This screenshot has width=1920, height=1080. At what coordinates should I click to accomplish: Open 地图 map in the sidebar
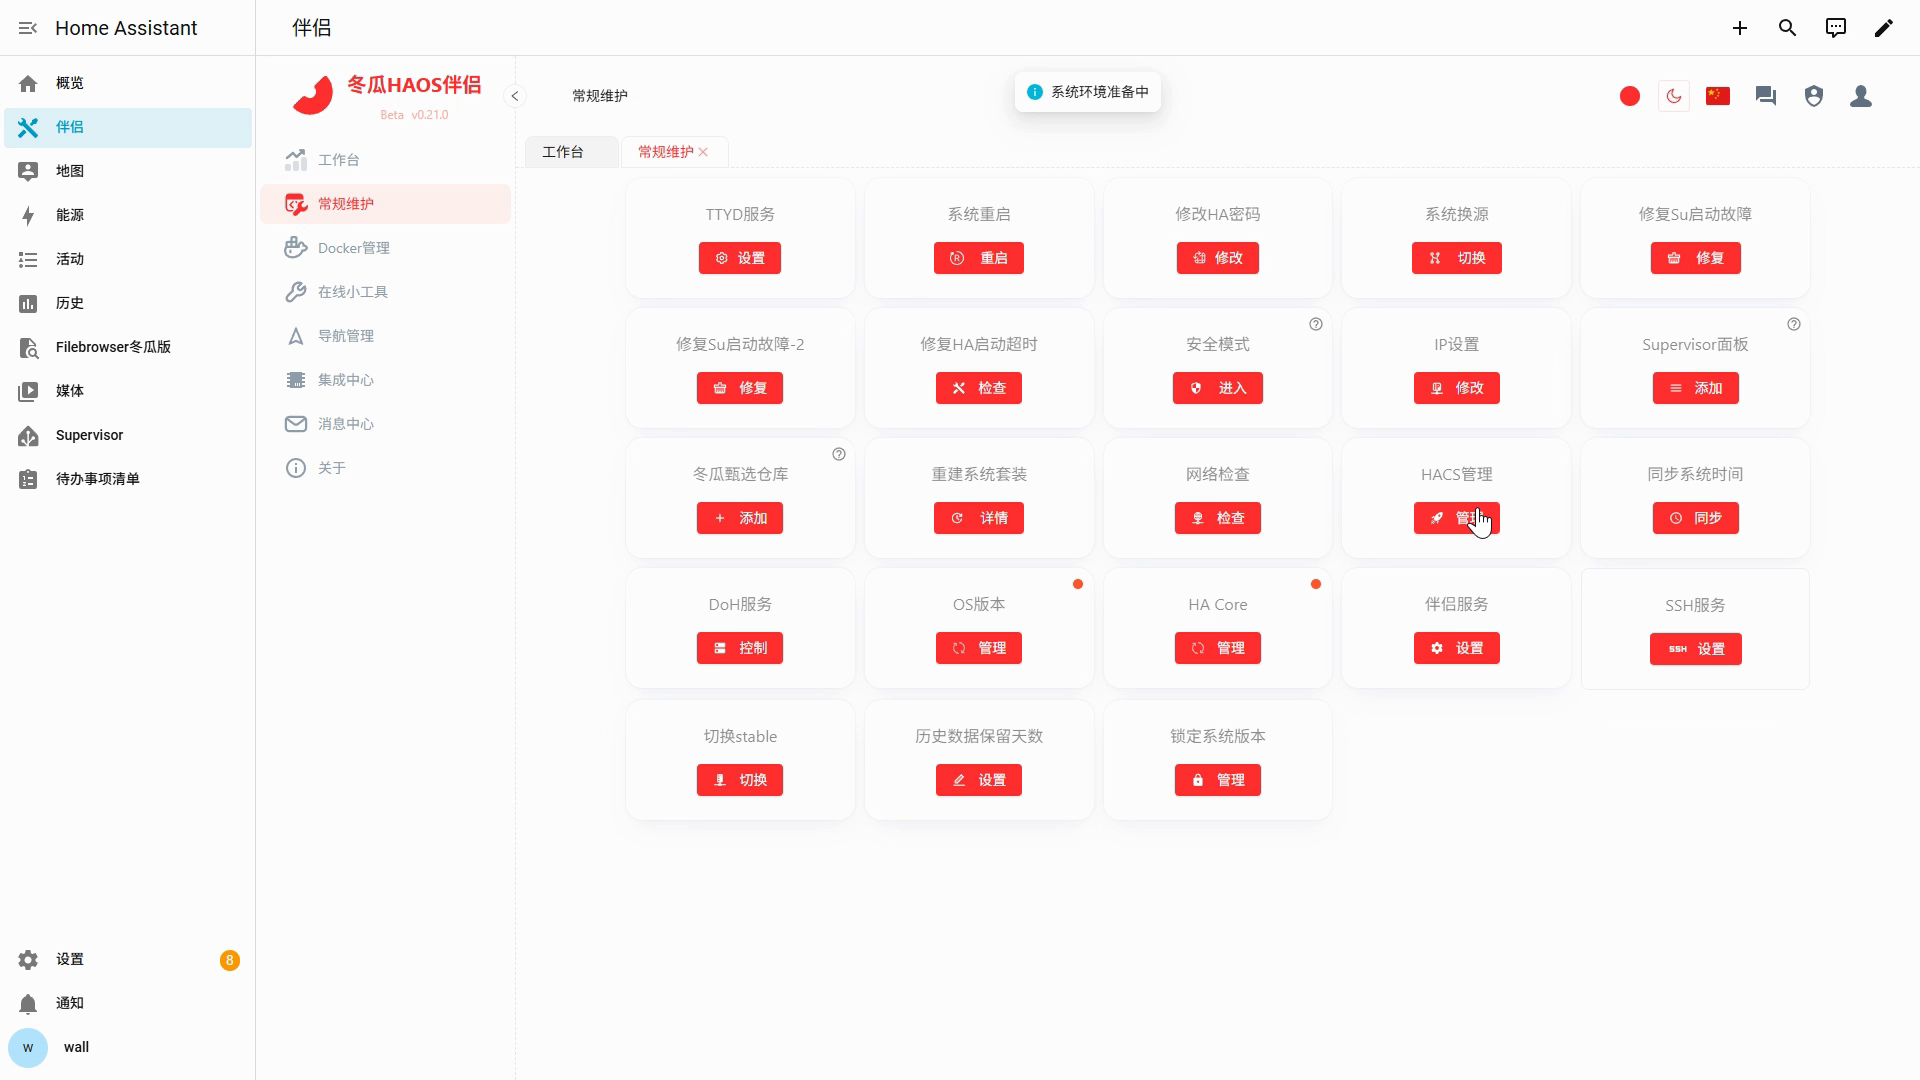click(128, 171)
